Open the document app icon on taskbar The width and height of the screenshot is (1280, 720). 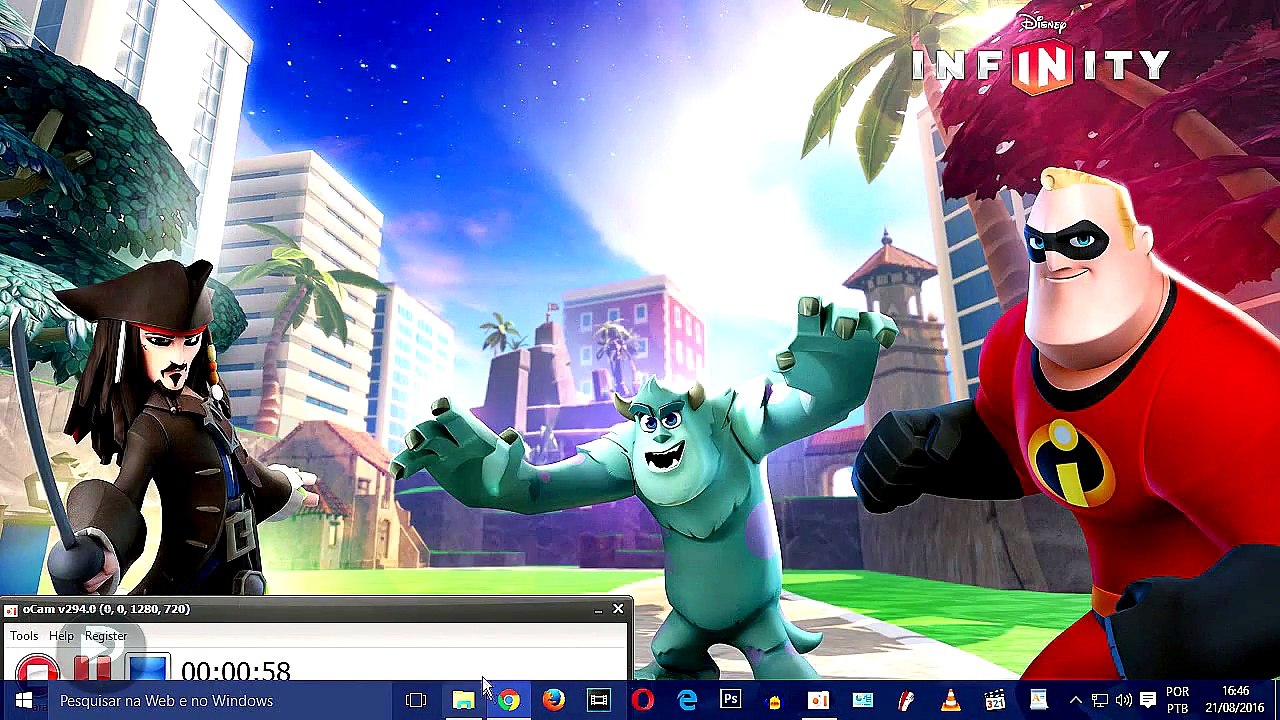point(1038,701)
